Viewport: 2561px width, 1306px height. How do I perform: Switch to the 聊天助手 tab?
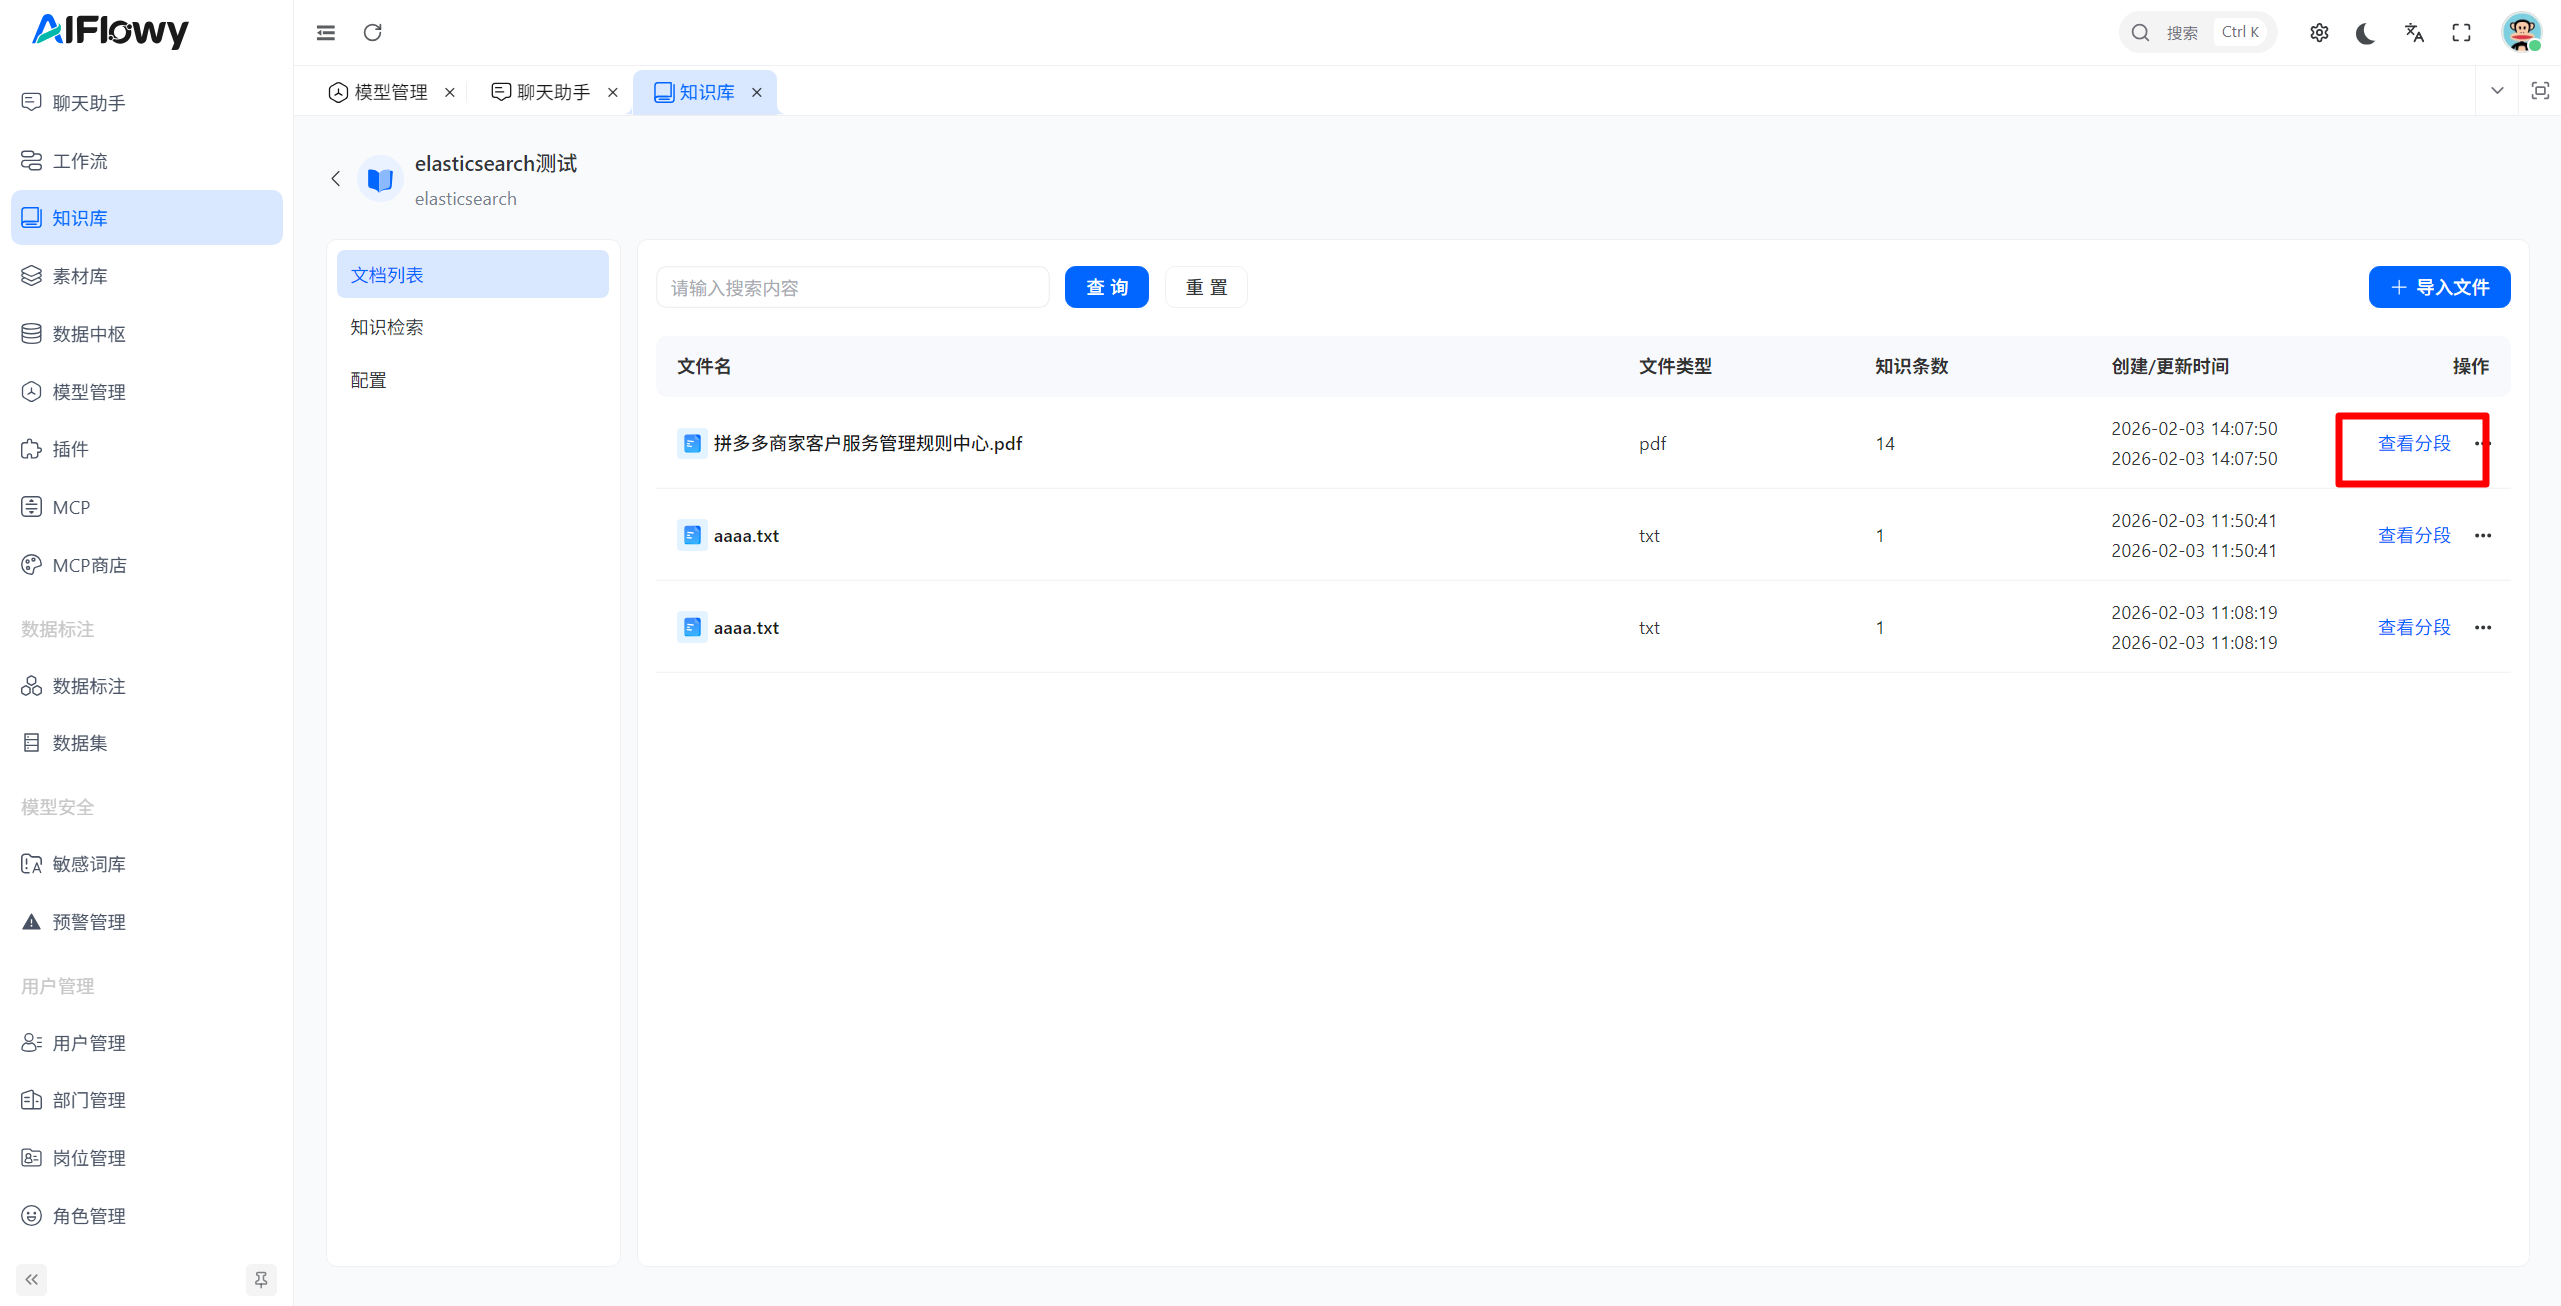click(x=553, y=92)
